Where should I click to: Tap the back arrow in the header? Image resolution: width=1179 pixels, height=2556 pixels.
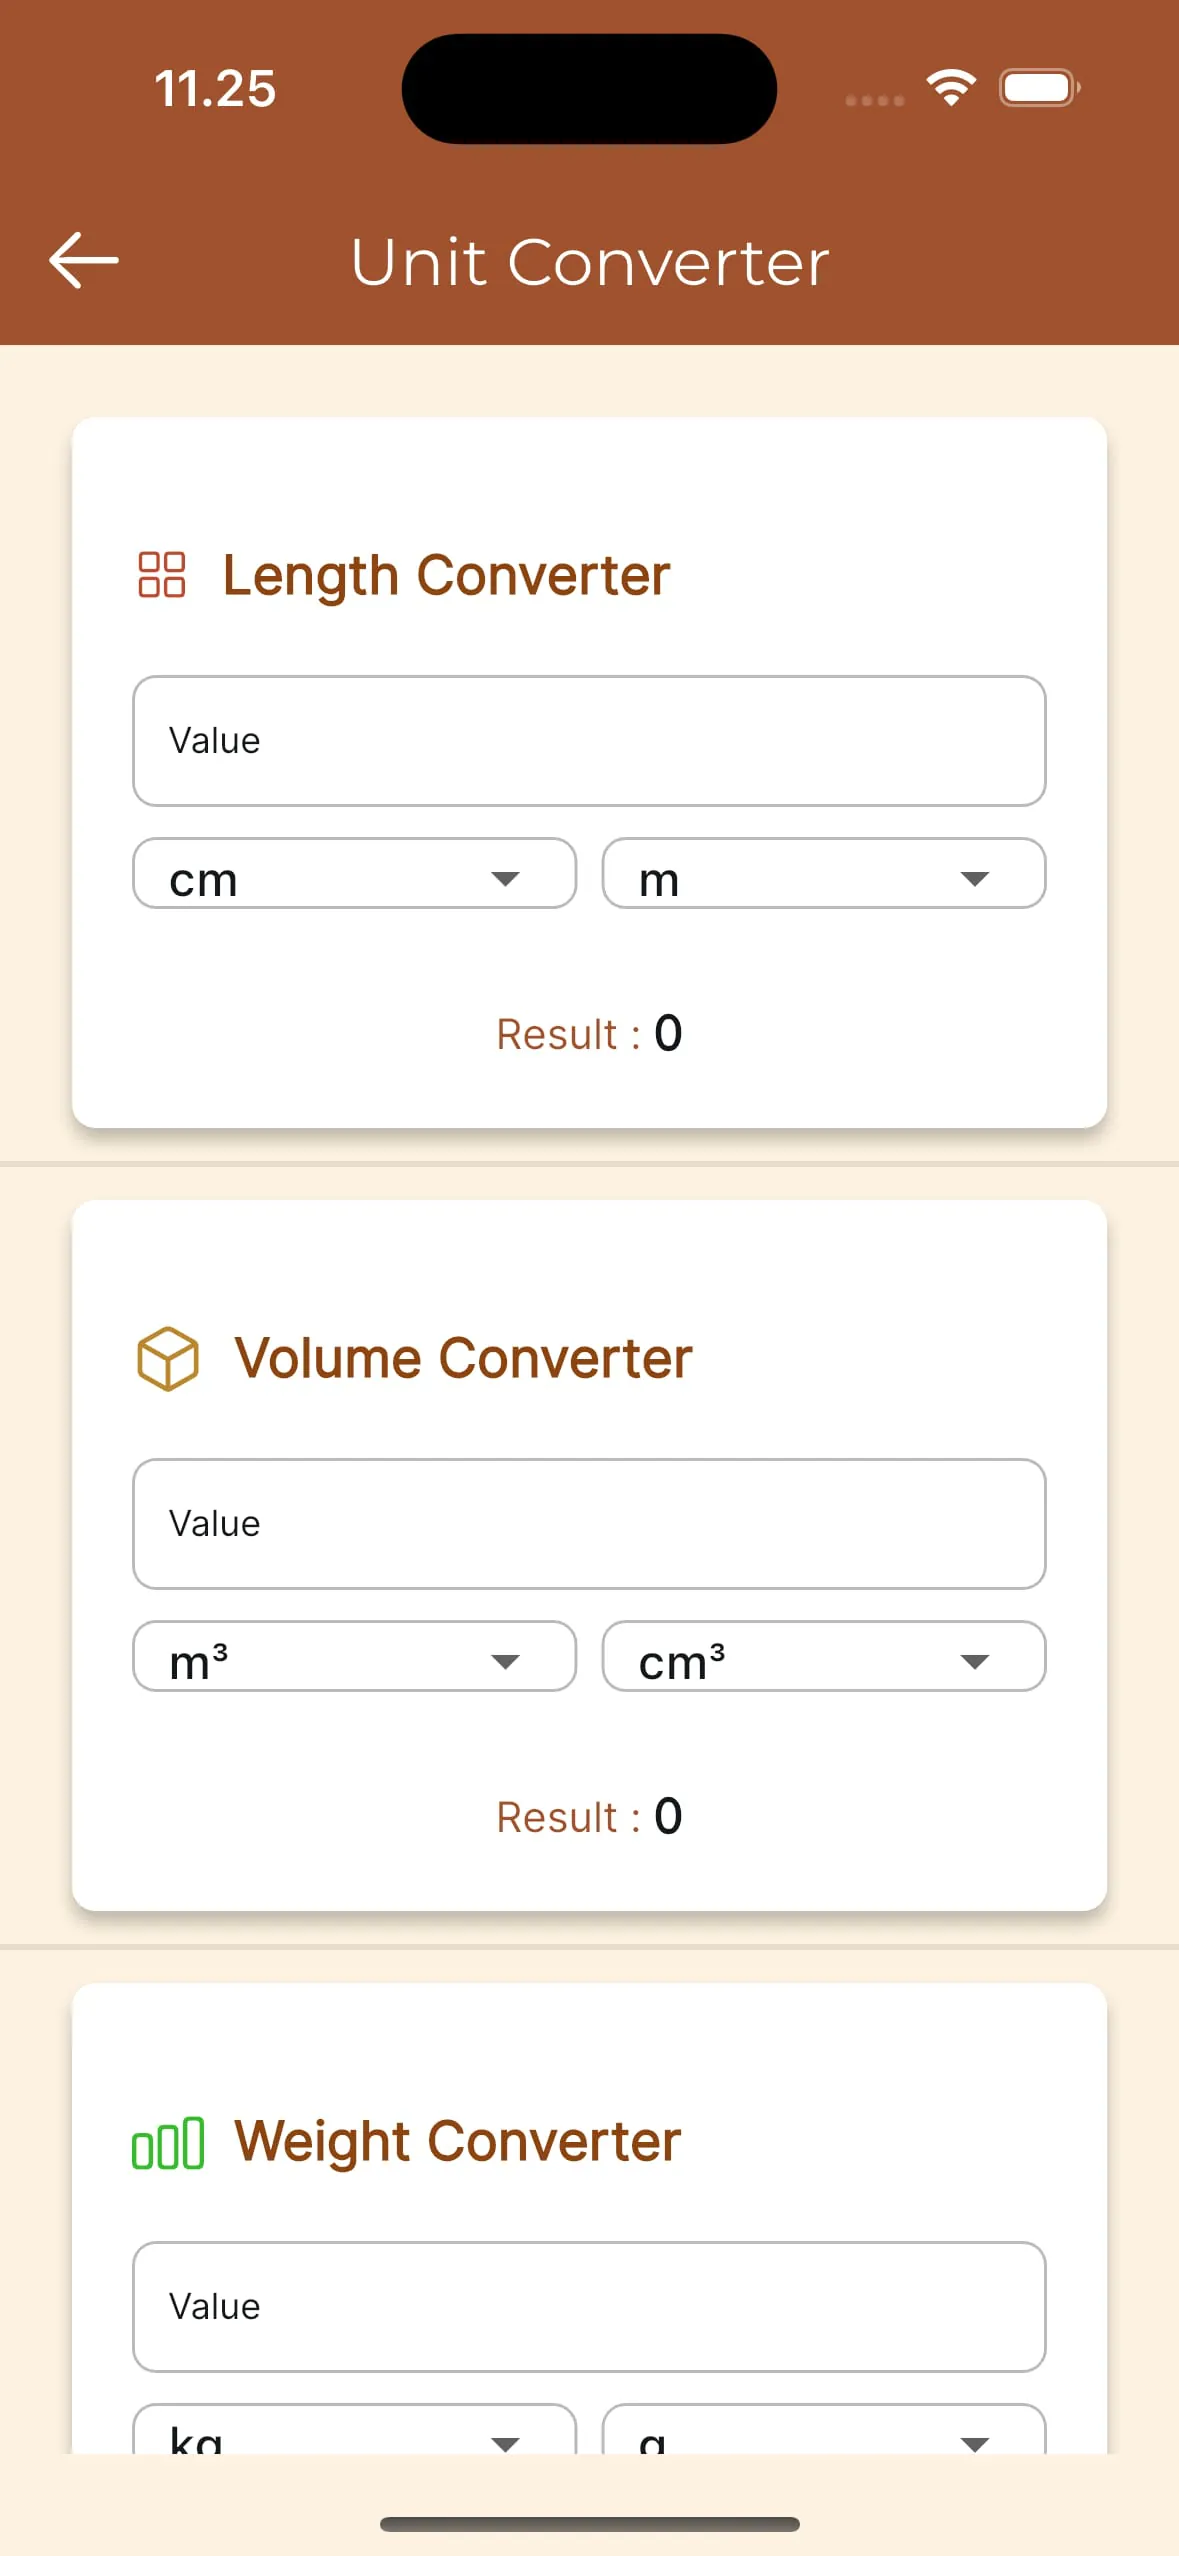(x=81, y=261)
